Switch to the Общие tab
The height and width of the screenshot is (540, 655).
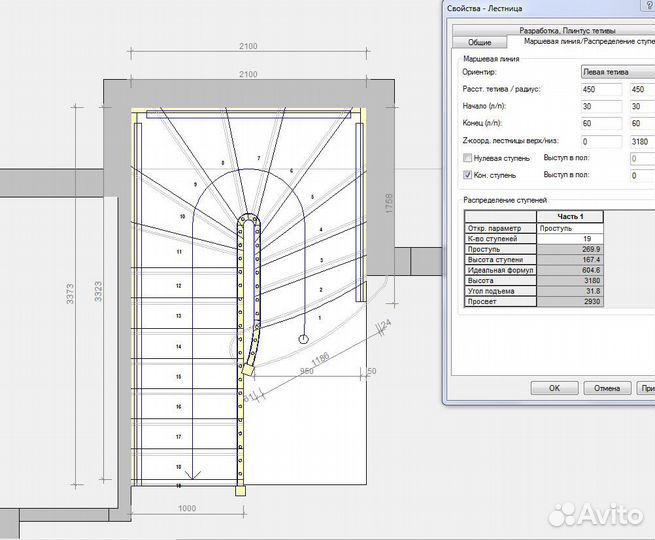[479, 43]
